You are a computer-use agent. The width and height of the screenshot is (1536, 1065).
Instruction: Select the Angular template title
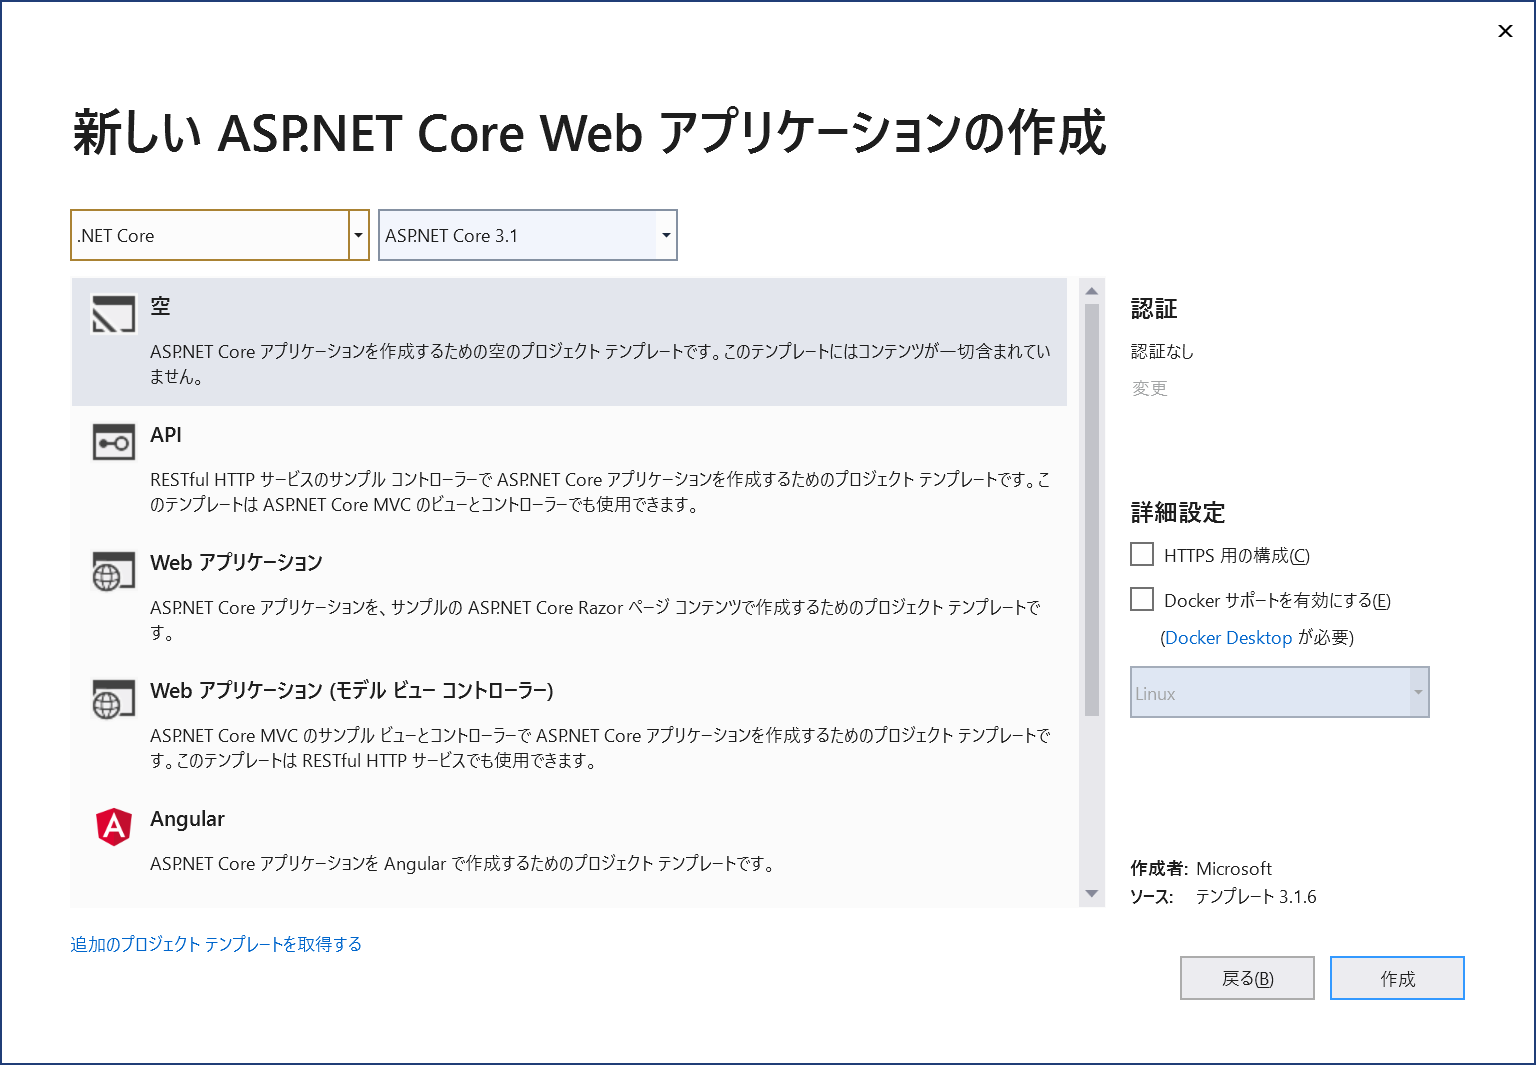(x=187, y=819)
